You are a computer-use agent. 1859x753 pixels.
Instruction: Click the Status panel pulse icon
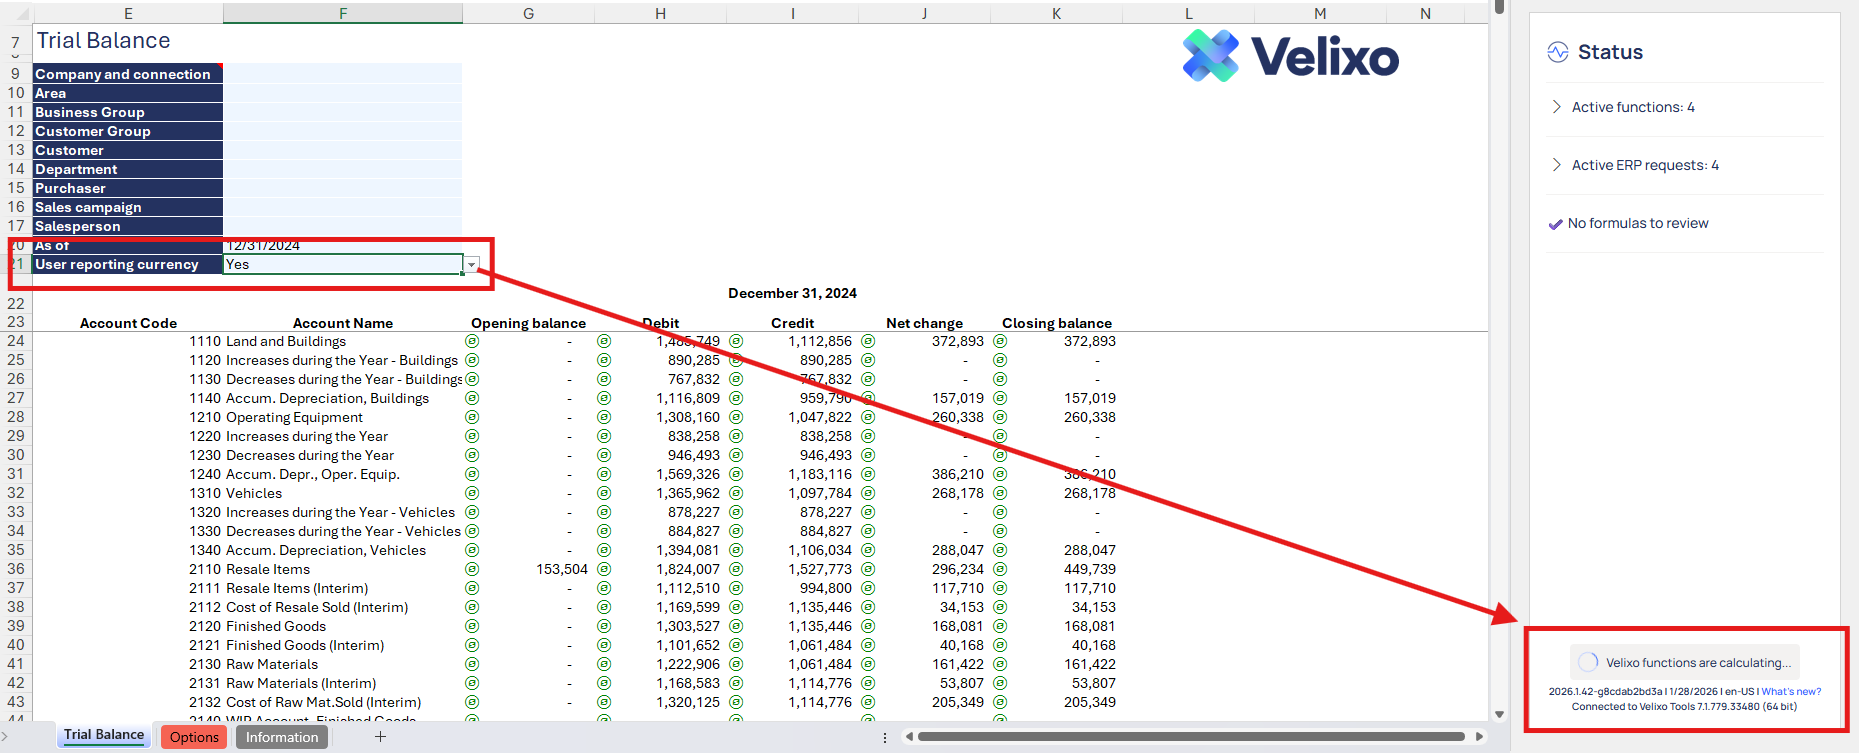tap(1557, 52)
